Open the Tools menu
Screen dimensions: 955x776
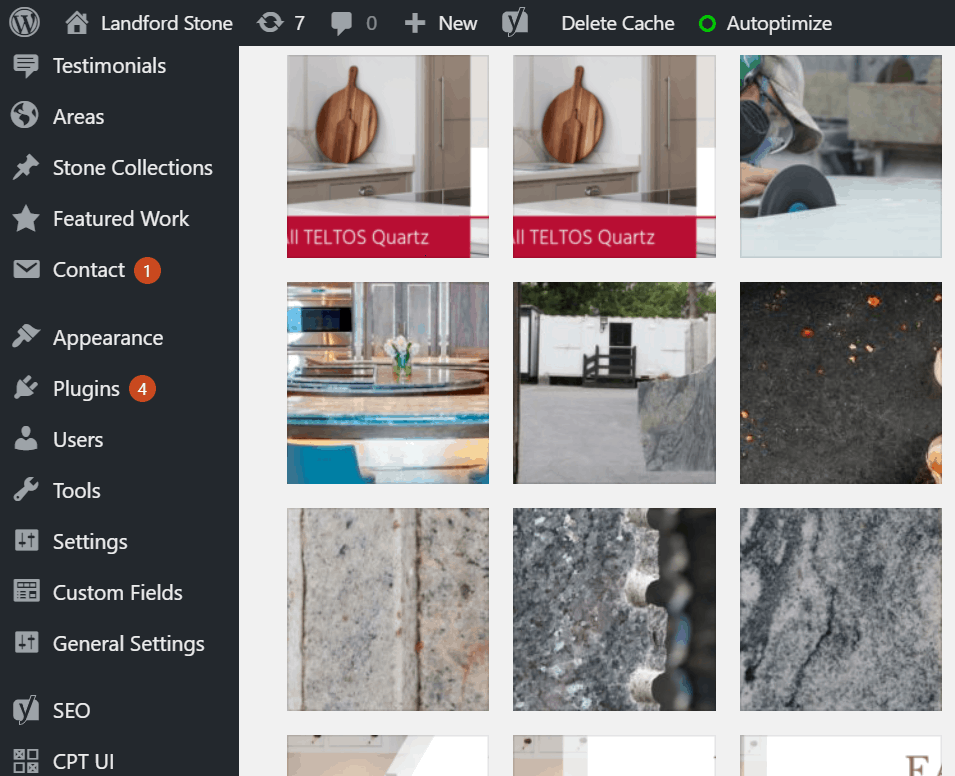point(76,491)
